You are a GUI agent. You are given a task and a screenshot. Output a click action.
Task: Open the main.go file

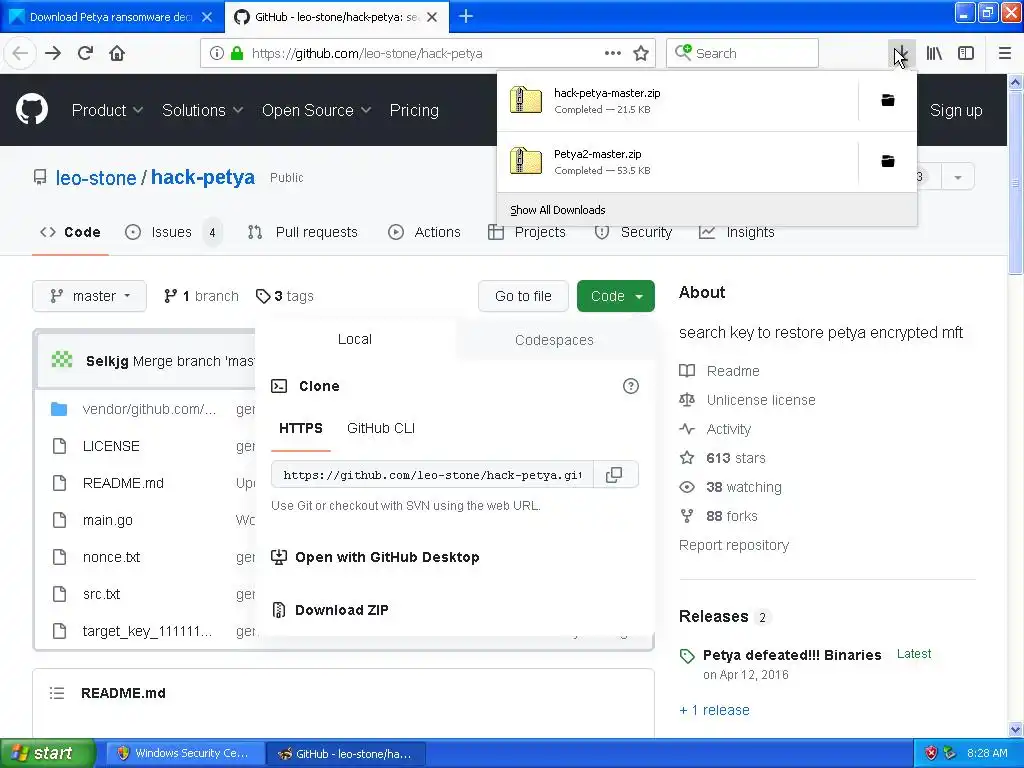(108, 520)
